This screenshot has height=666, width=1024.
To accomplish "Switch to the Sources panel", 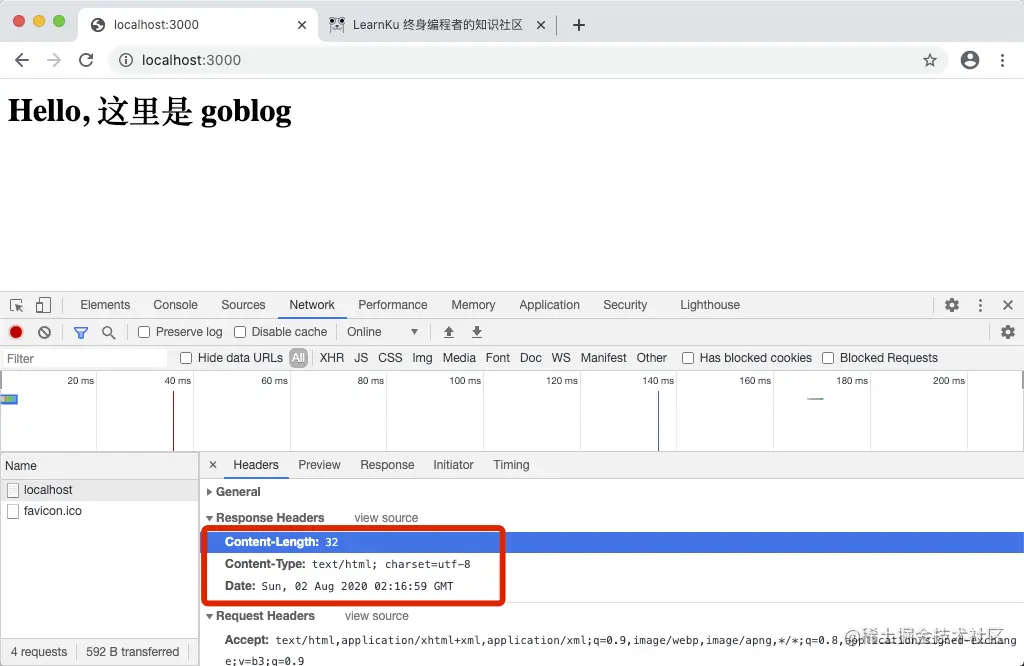I will [x=243, y=305].
